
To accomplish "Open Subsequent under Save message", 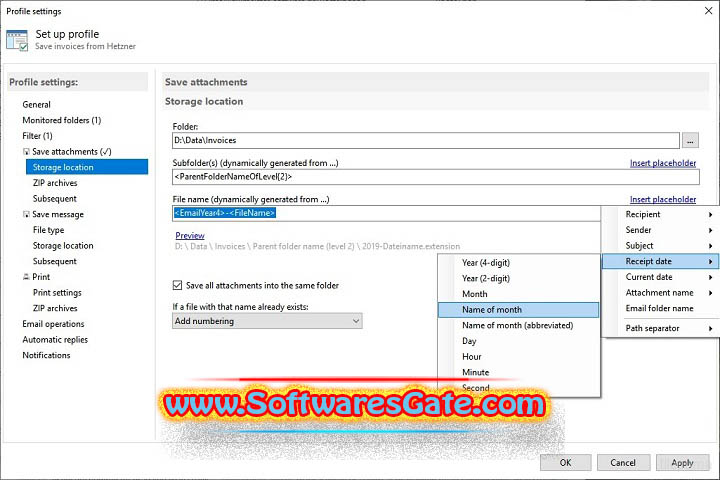I will (55, 261).
